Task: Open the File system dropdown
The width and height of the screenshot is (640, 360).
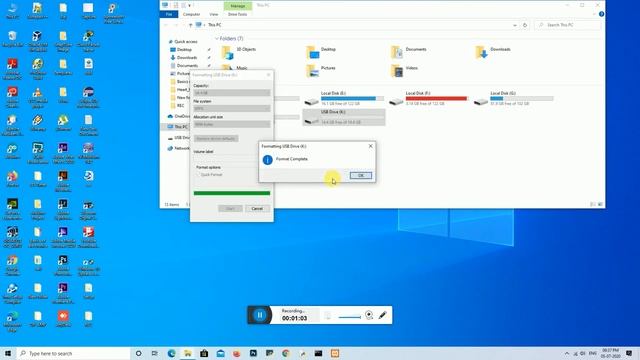Action: click(231, 109)
